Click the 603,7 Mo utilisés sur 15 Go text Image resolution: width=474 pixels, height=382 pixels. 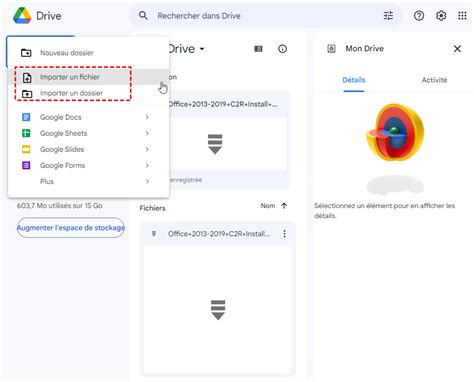pyautogui.click(x=60, y=206)
